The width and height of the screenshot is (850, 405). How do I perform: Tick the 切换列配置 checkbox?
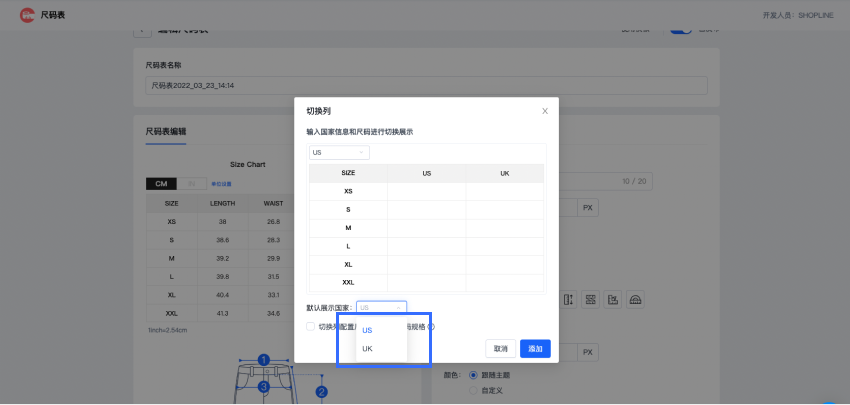pyautogui.click(x=310, y=326)
